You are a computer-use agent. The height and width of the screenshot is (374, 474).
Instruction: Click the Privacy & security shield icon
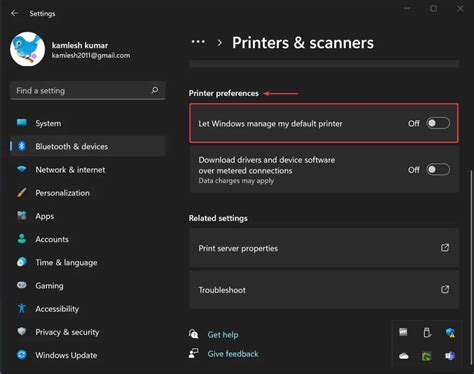tap(22, 331)
